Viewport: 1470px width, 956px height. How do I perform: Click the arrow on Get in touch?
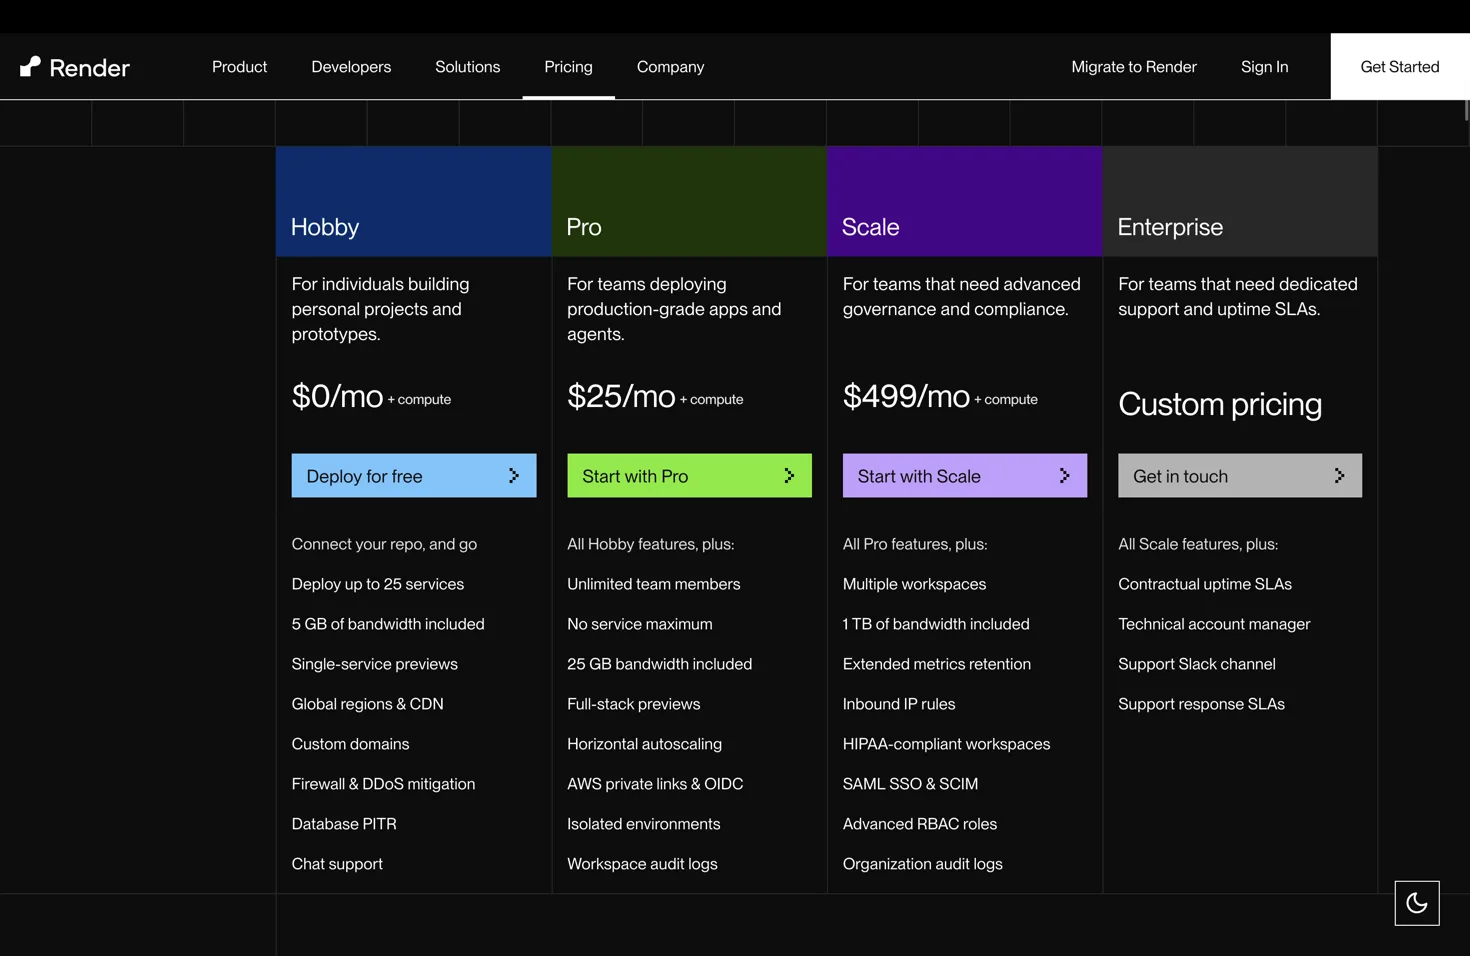pyautogui.click(x=1339, y=476)
